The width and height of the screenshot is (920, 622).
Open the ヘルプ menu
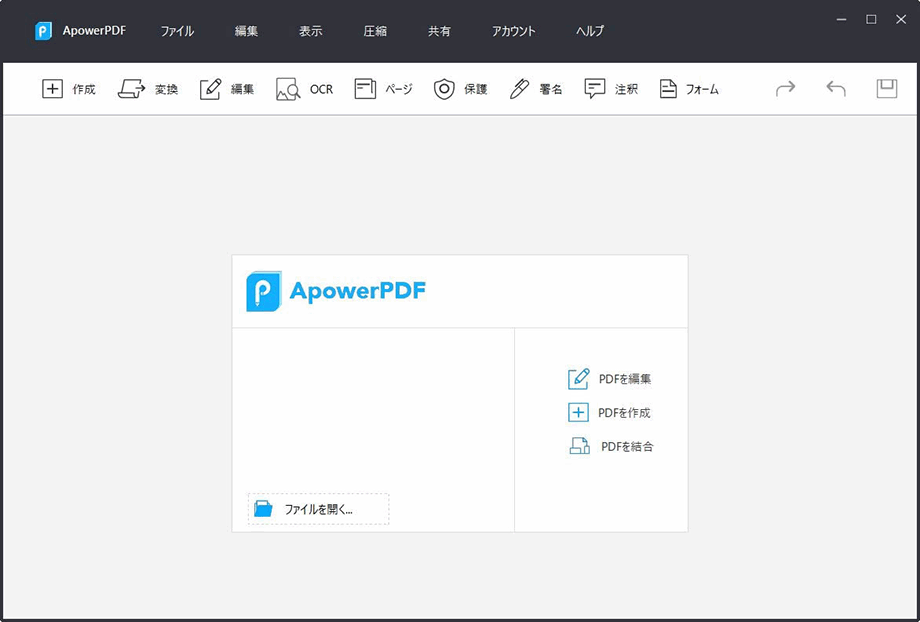(x=590, y=32)
